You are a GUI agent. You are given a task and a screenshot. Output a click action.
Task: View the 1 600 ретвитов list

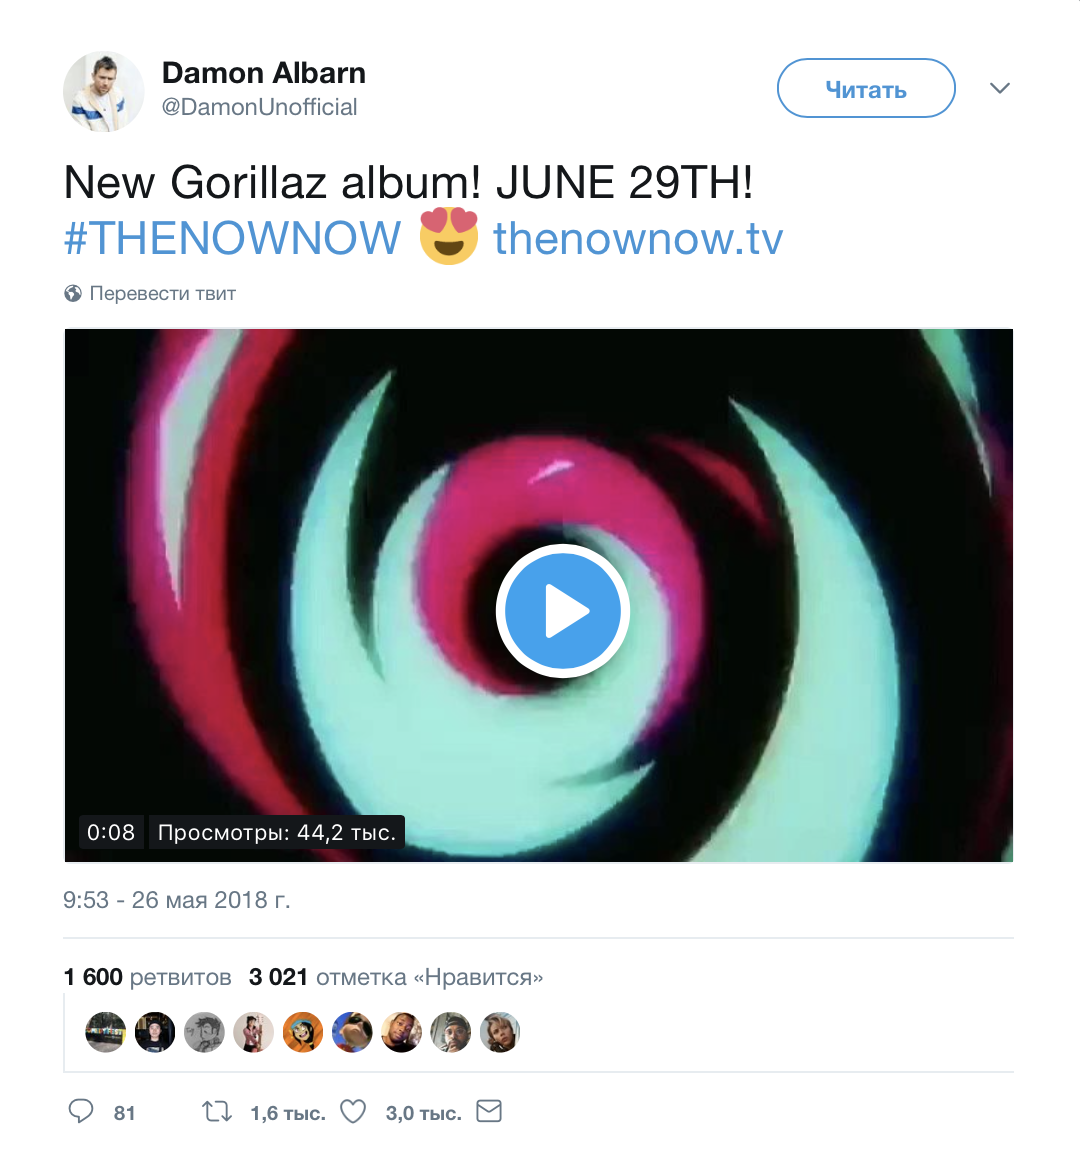(148, 977)
